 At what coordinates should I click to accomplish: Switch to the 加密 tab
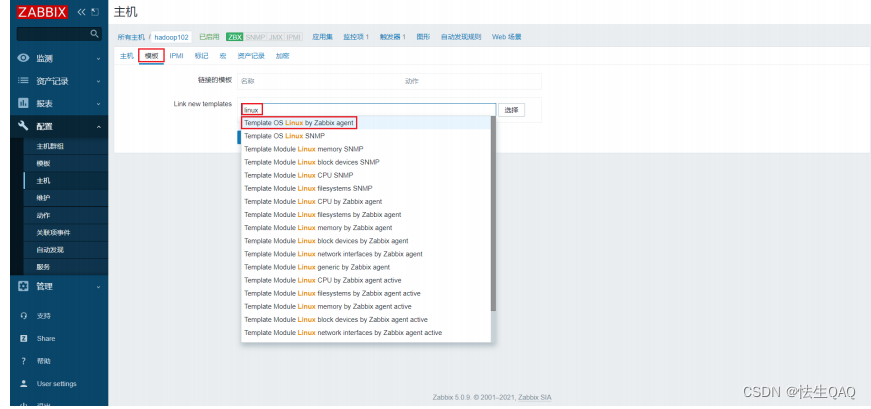pyautogui.click(x=282, y=56)
